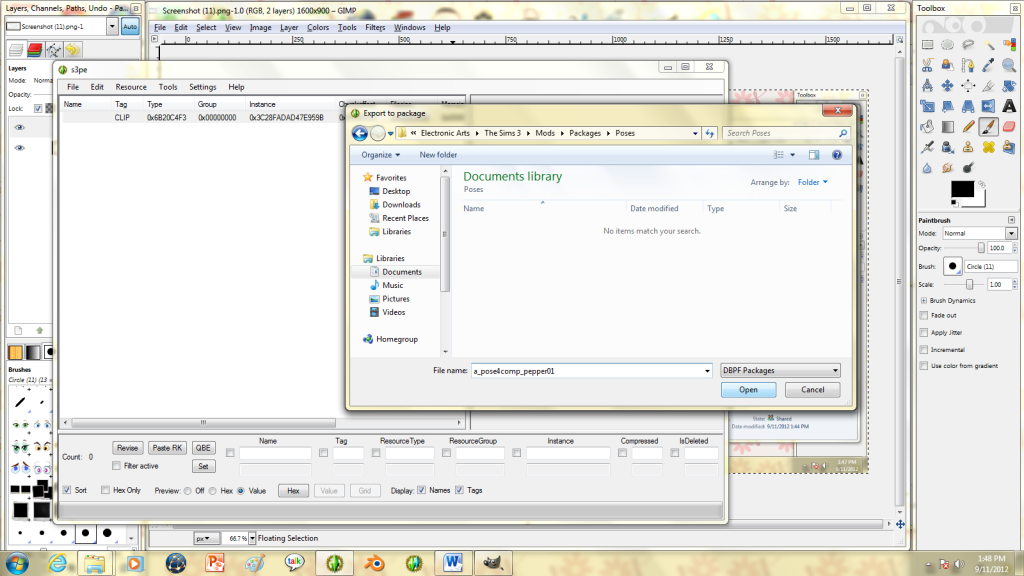Select the Color Picker eyedropper tool
Viewport: 1024px width, 576px height.
click(x=989, y=65)
